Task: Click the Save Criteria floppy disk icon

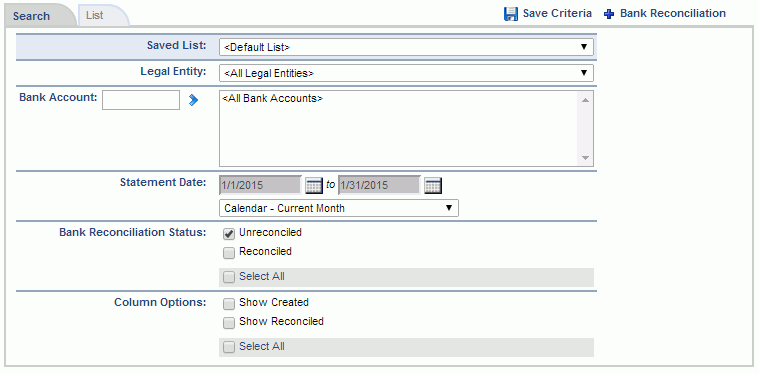Action: coord(511,14)
